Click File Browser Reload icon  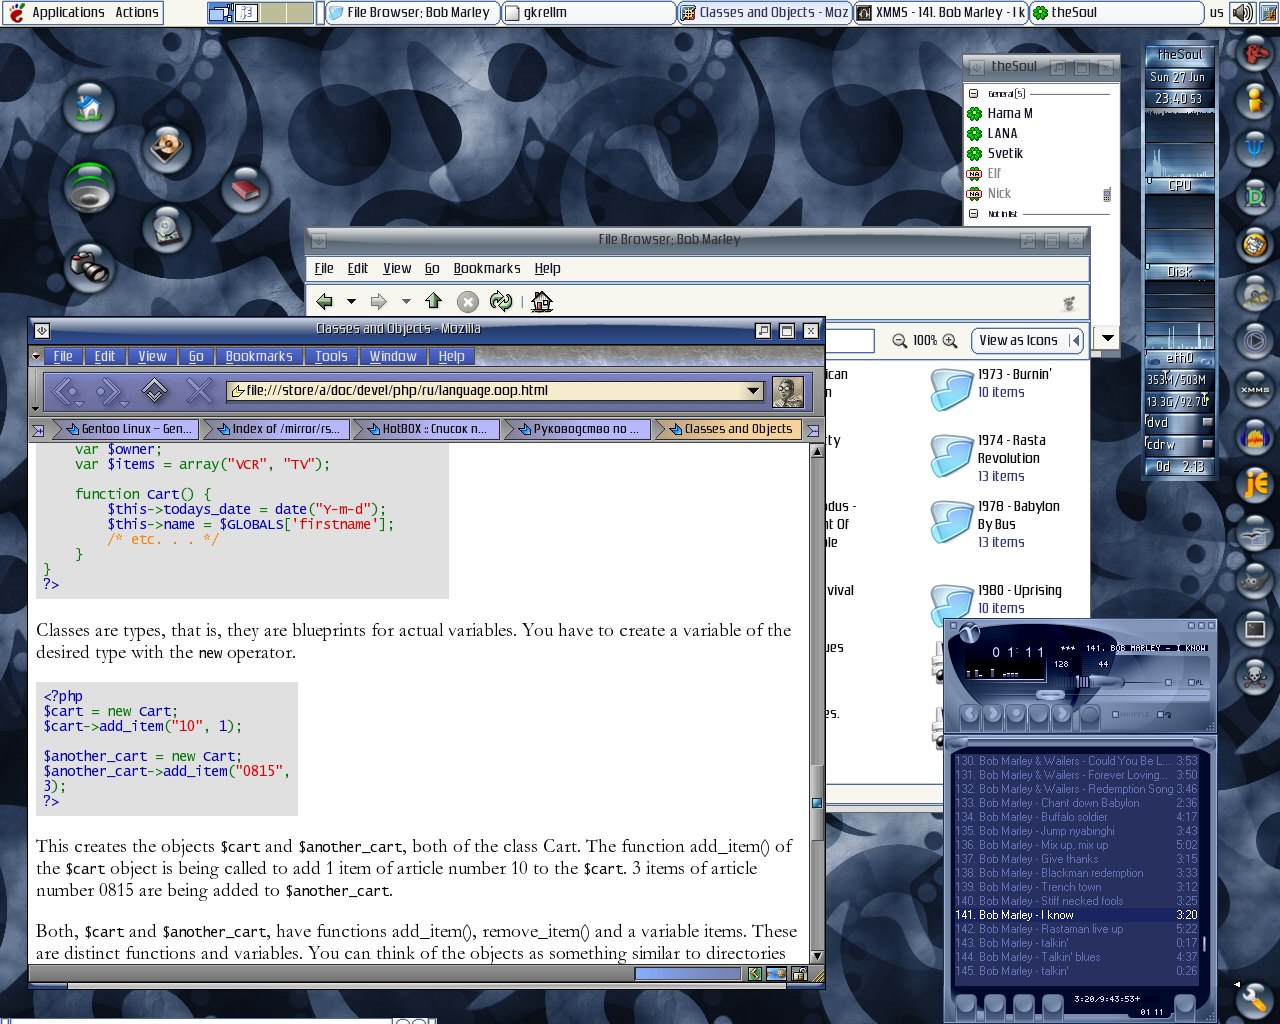(501, 301)
